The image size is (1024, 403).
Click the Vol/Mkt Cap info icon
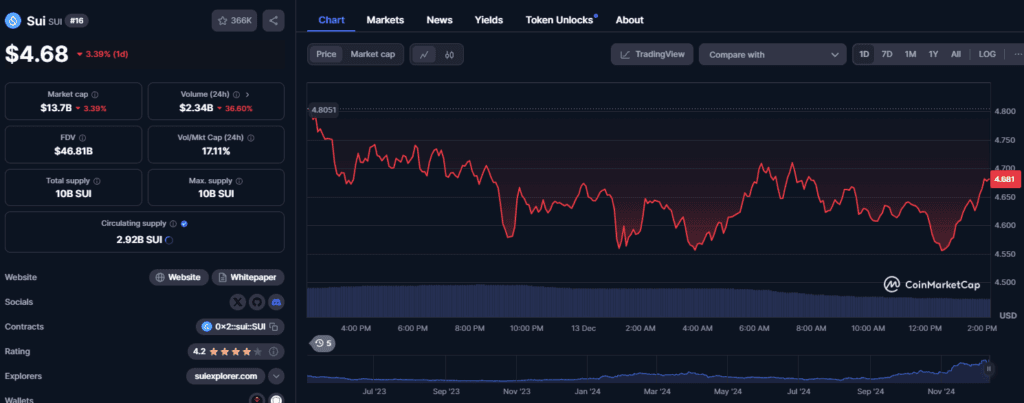[x=251, y=138]
